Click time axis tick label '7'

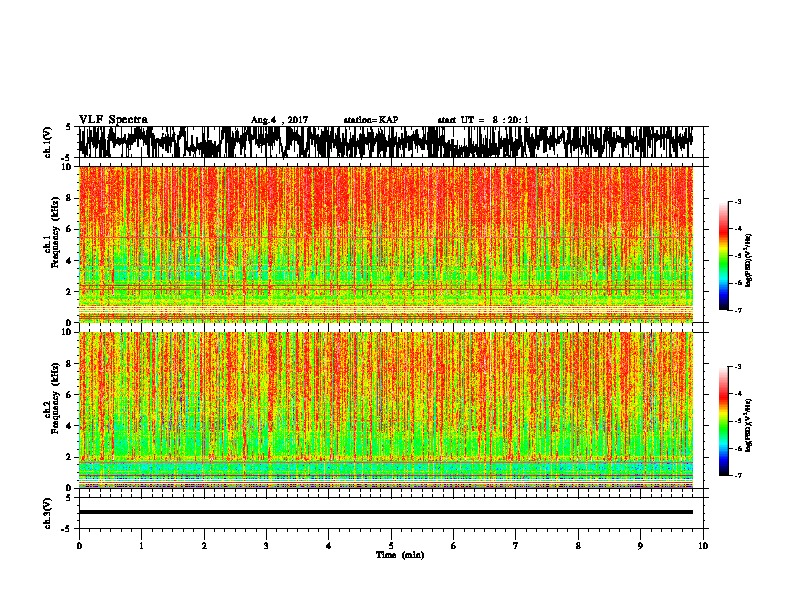coord(516,546)
